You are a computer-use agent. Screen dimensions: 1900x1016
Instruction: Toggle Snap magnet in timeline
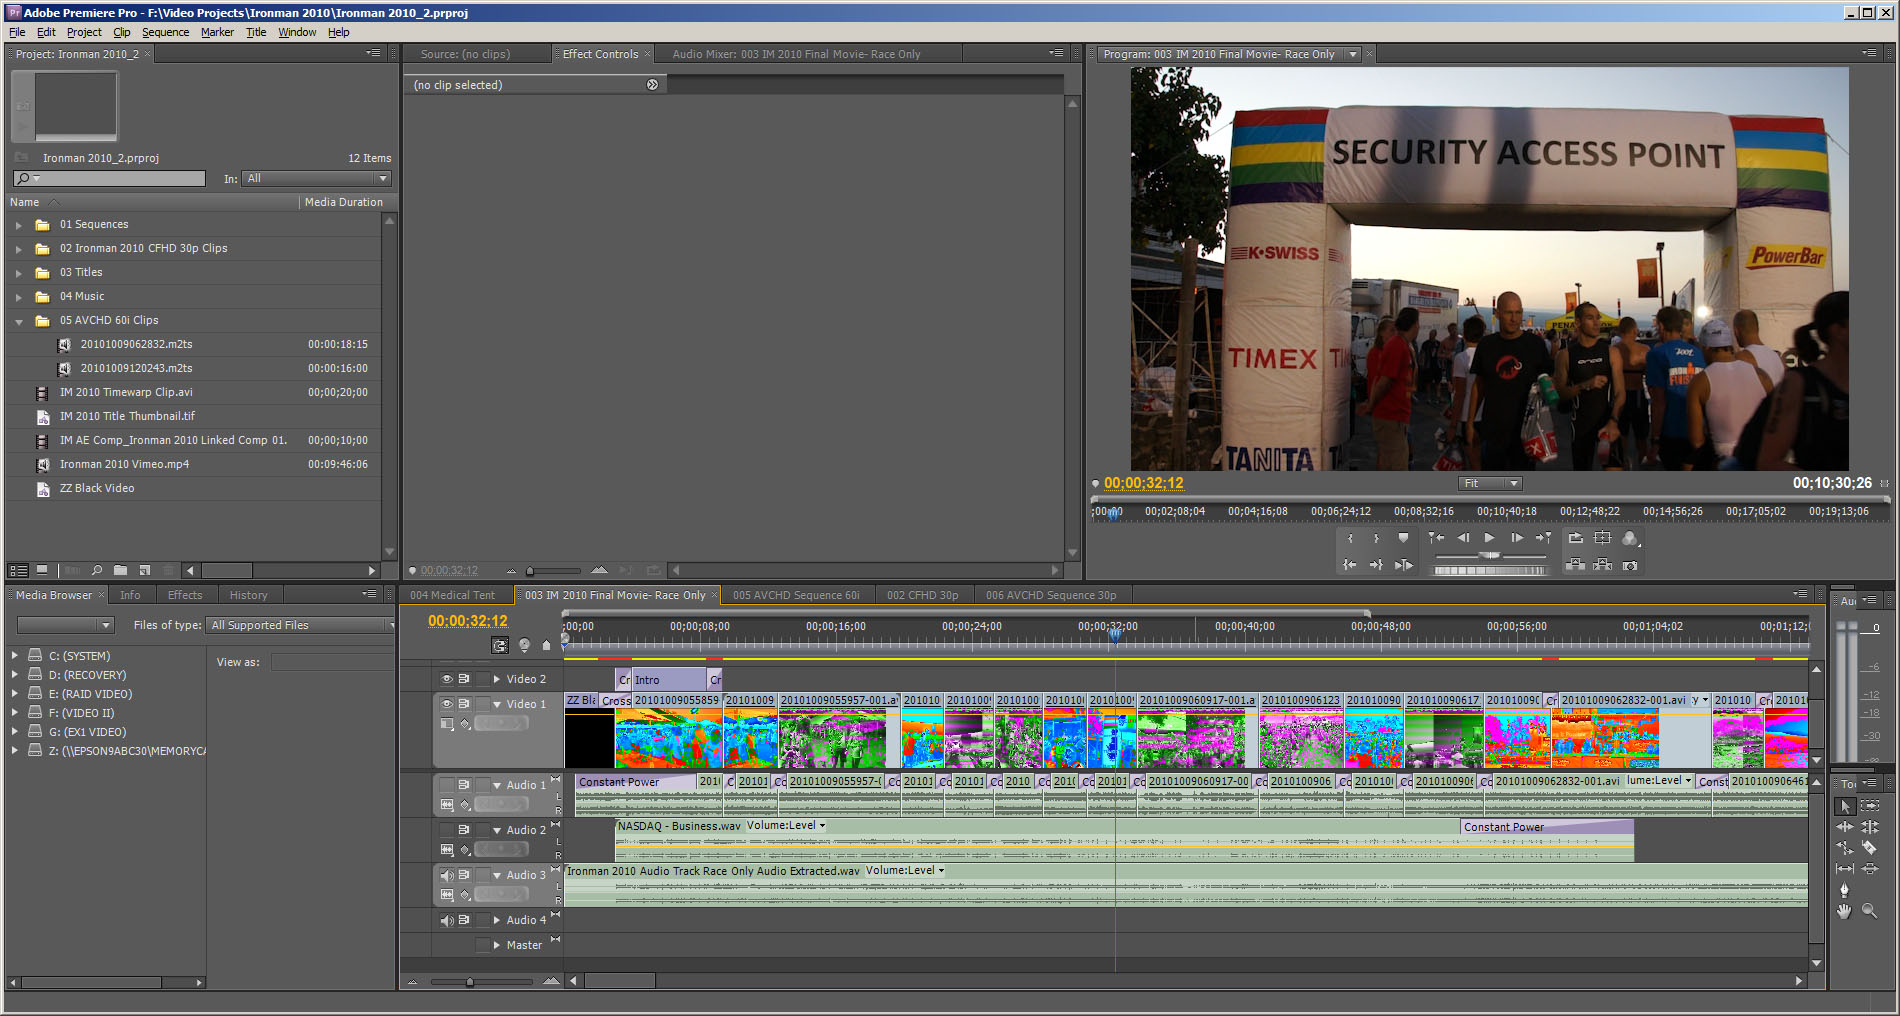(500, 645)
